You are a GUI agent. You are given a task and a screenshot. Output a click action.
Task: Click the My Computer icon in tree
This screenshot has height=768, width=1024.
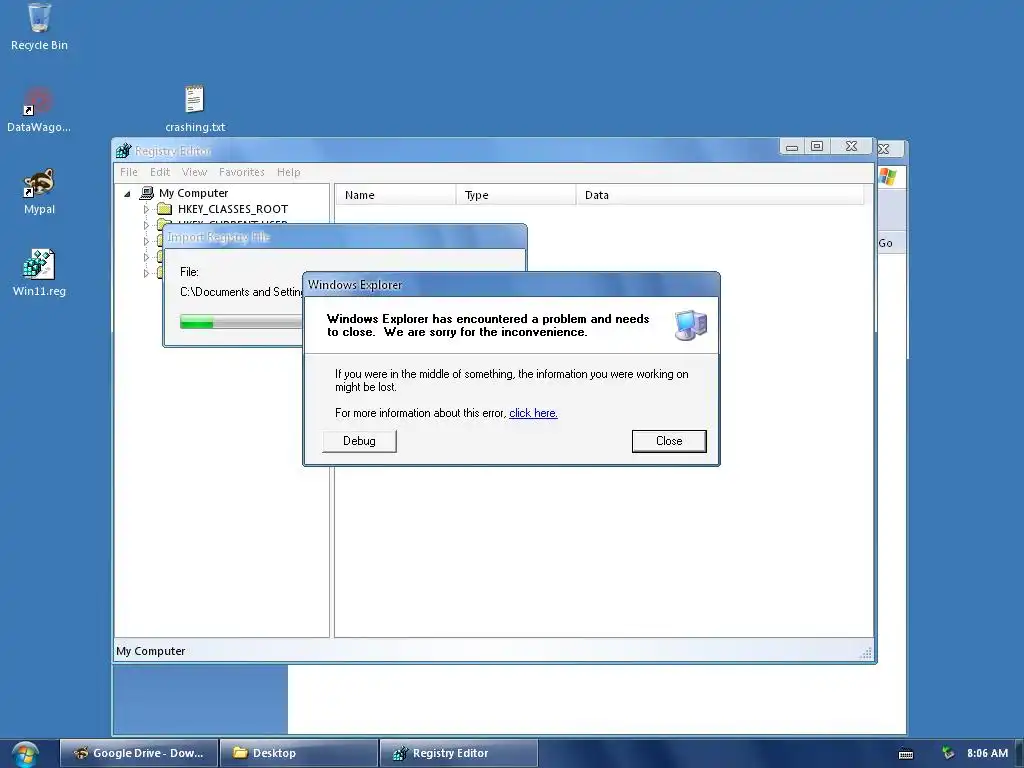pyautogui.click(x=147, y=193)
